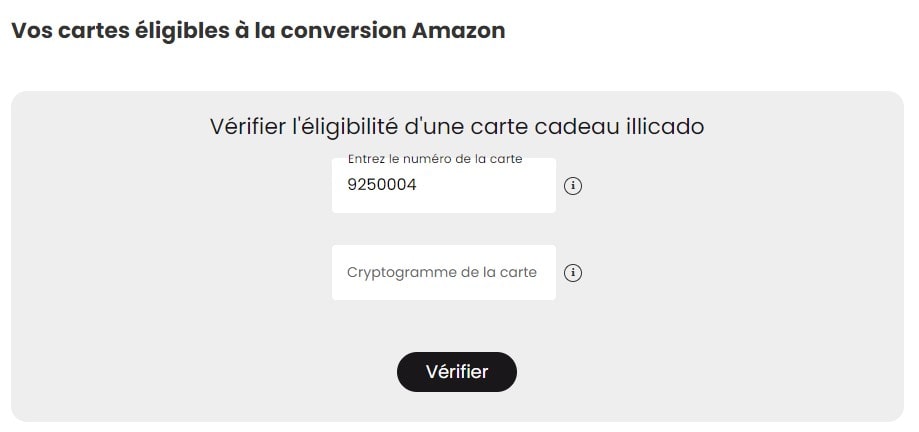Select the empty cryptogram input box
Viewport: 919px width, 432px height.
coord(443,273)
